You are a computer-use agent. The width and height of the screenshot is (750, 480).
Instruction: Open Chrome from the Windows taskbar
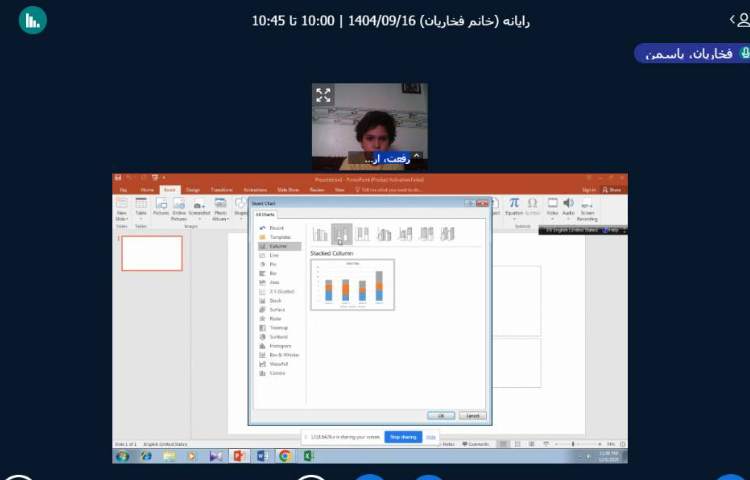(x=285, y=456)
